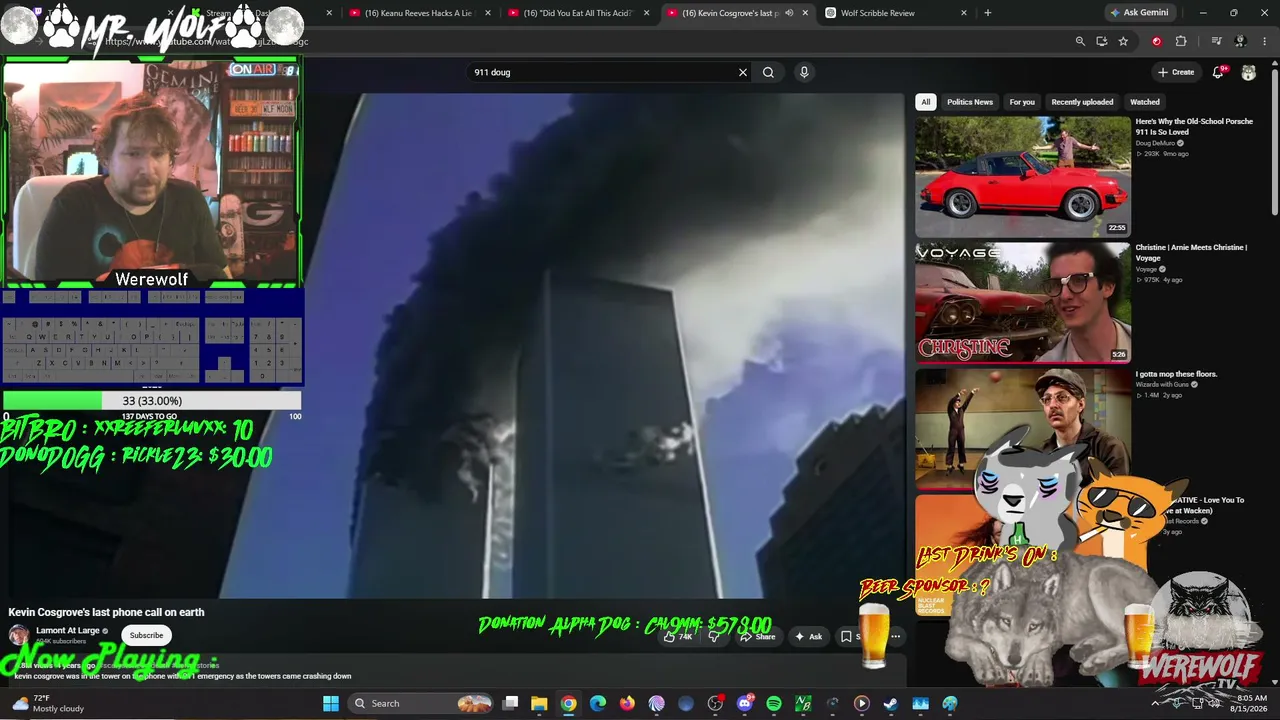This screenshot has height=720, width=1280.
Task: Open Steam from the taskbar
Action: [891, 703]
